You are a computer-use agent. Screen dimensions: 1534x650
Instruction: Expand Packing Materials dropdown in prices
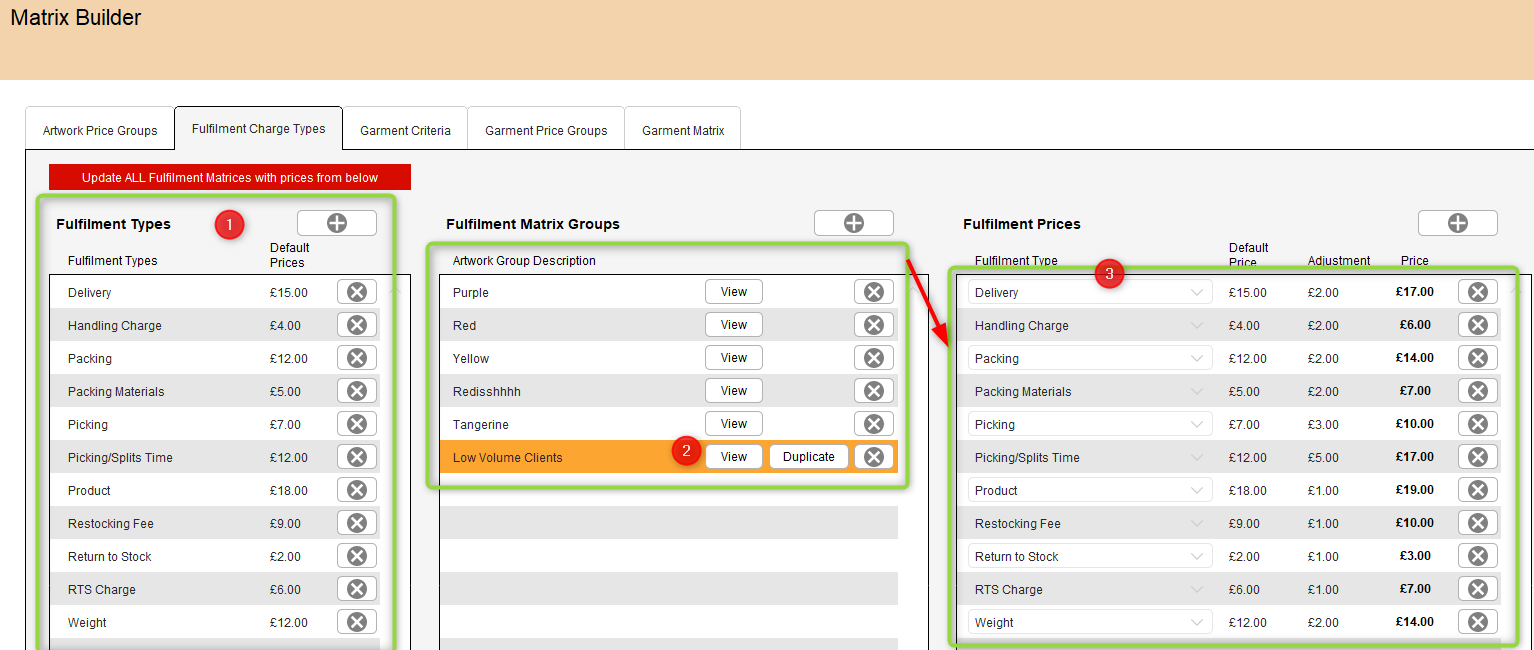point(1090,391)
